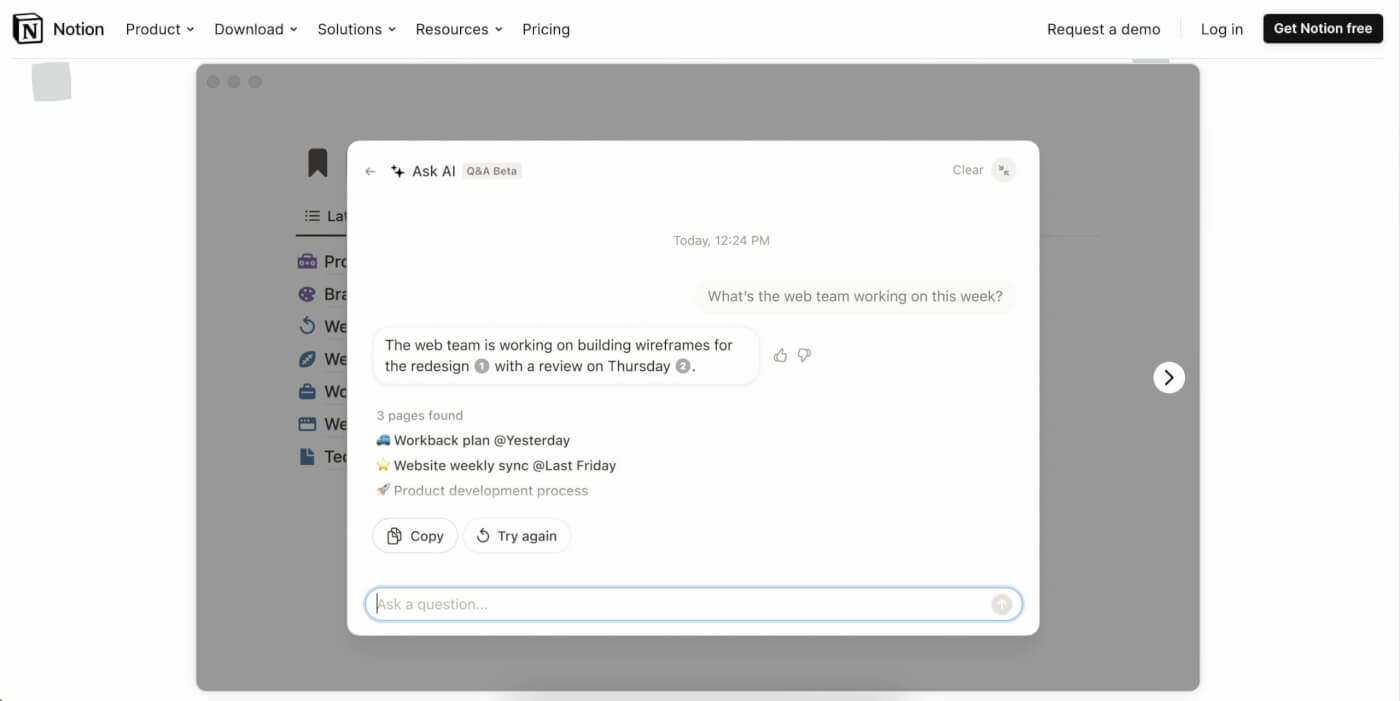Select the Copy button's clipboard icon
Image resolution: width=1400 pixels, height=701 pixels.
[394, 535]
